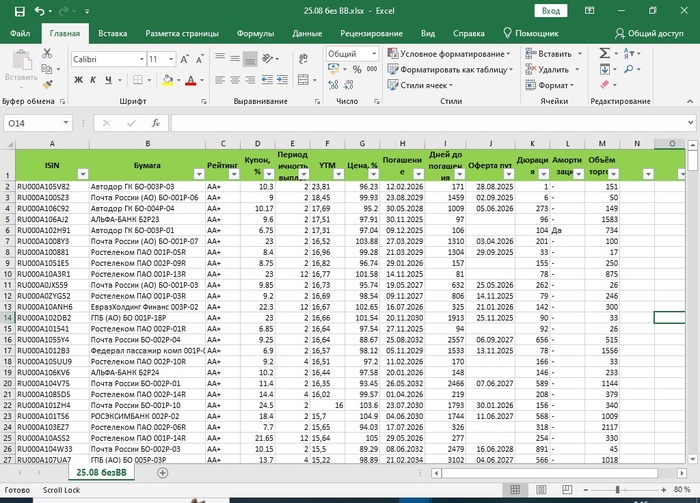Viewport: 700px width, 503px height.
Task: Switch to the Формулы tab
Action: [x=255, y=33]
